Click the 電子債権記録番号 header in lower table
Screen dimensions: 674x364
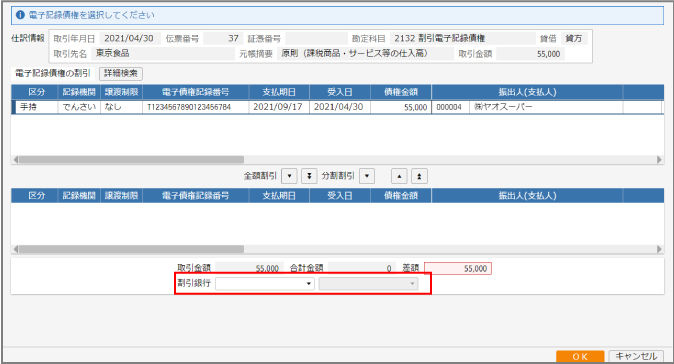196,196
